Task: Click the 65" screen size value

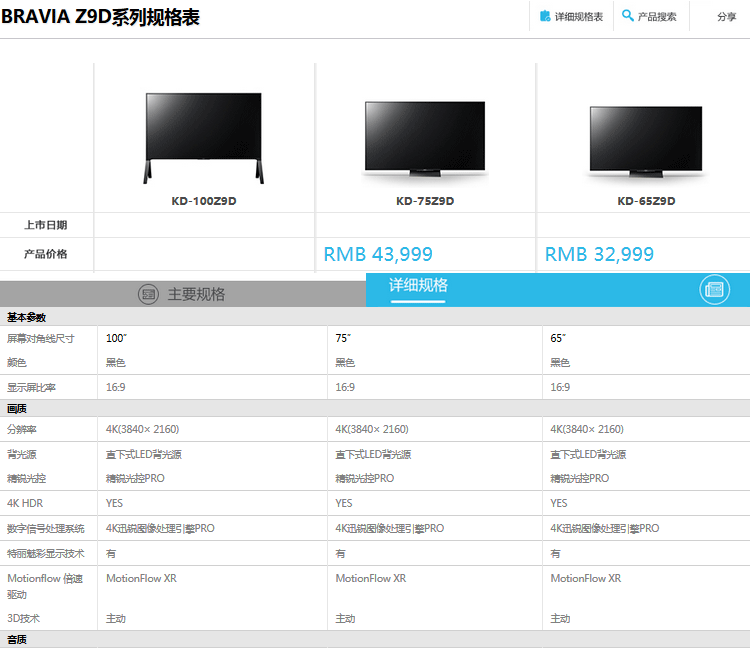Action: [558, 338]
